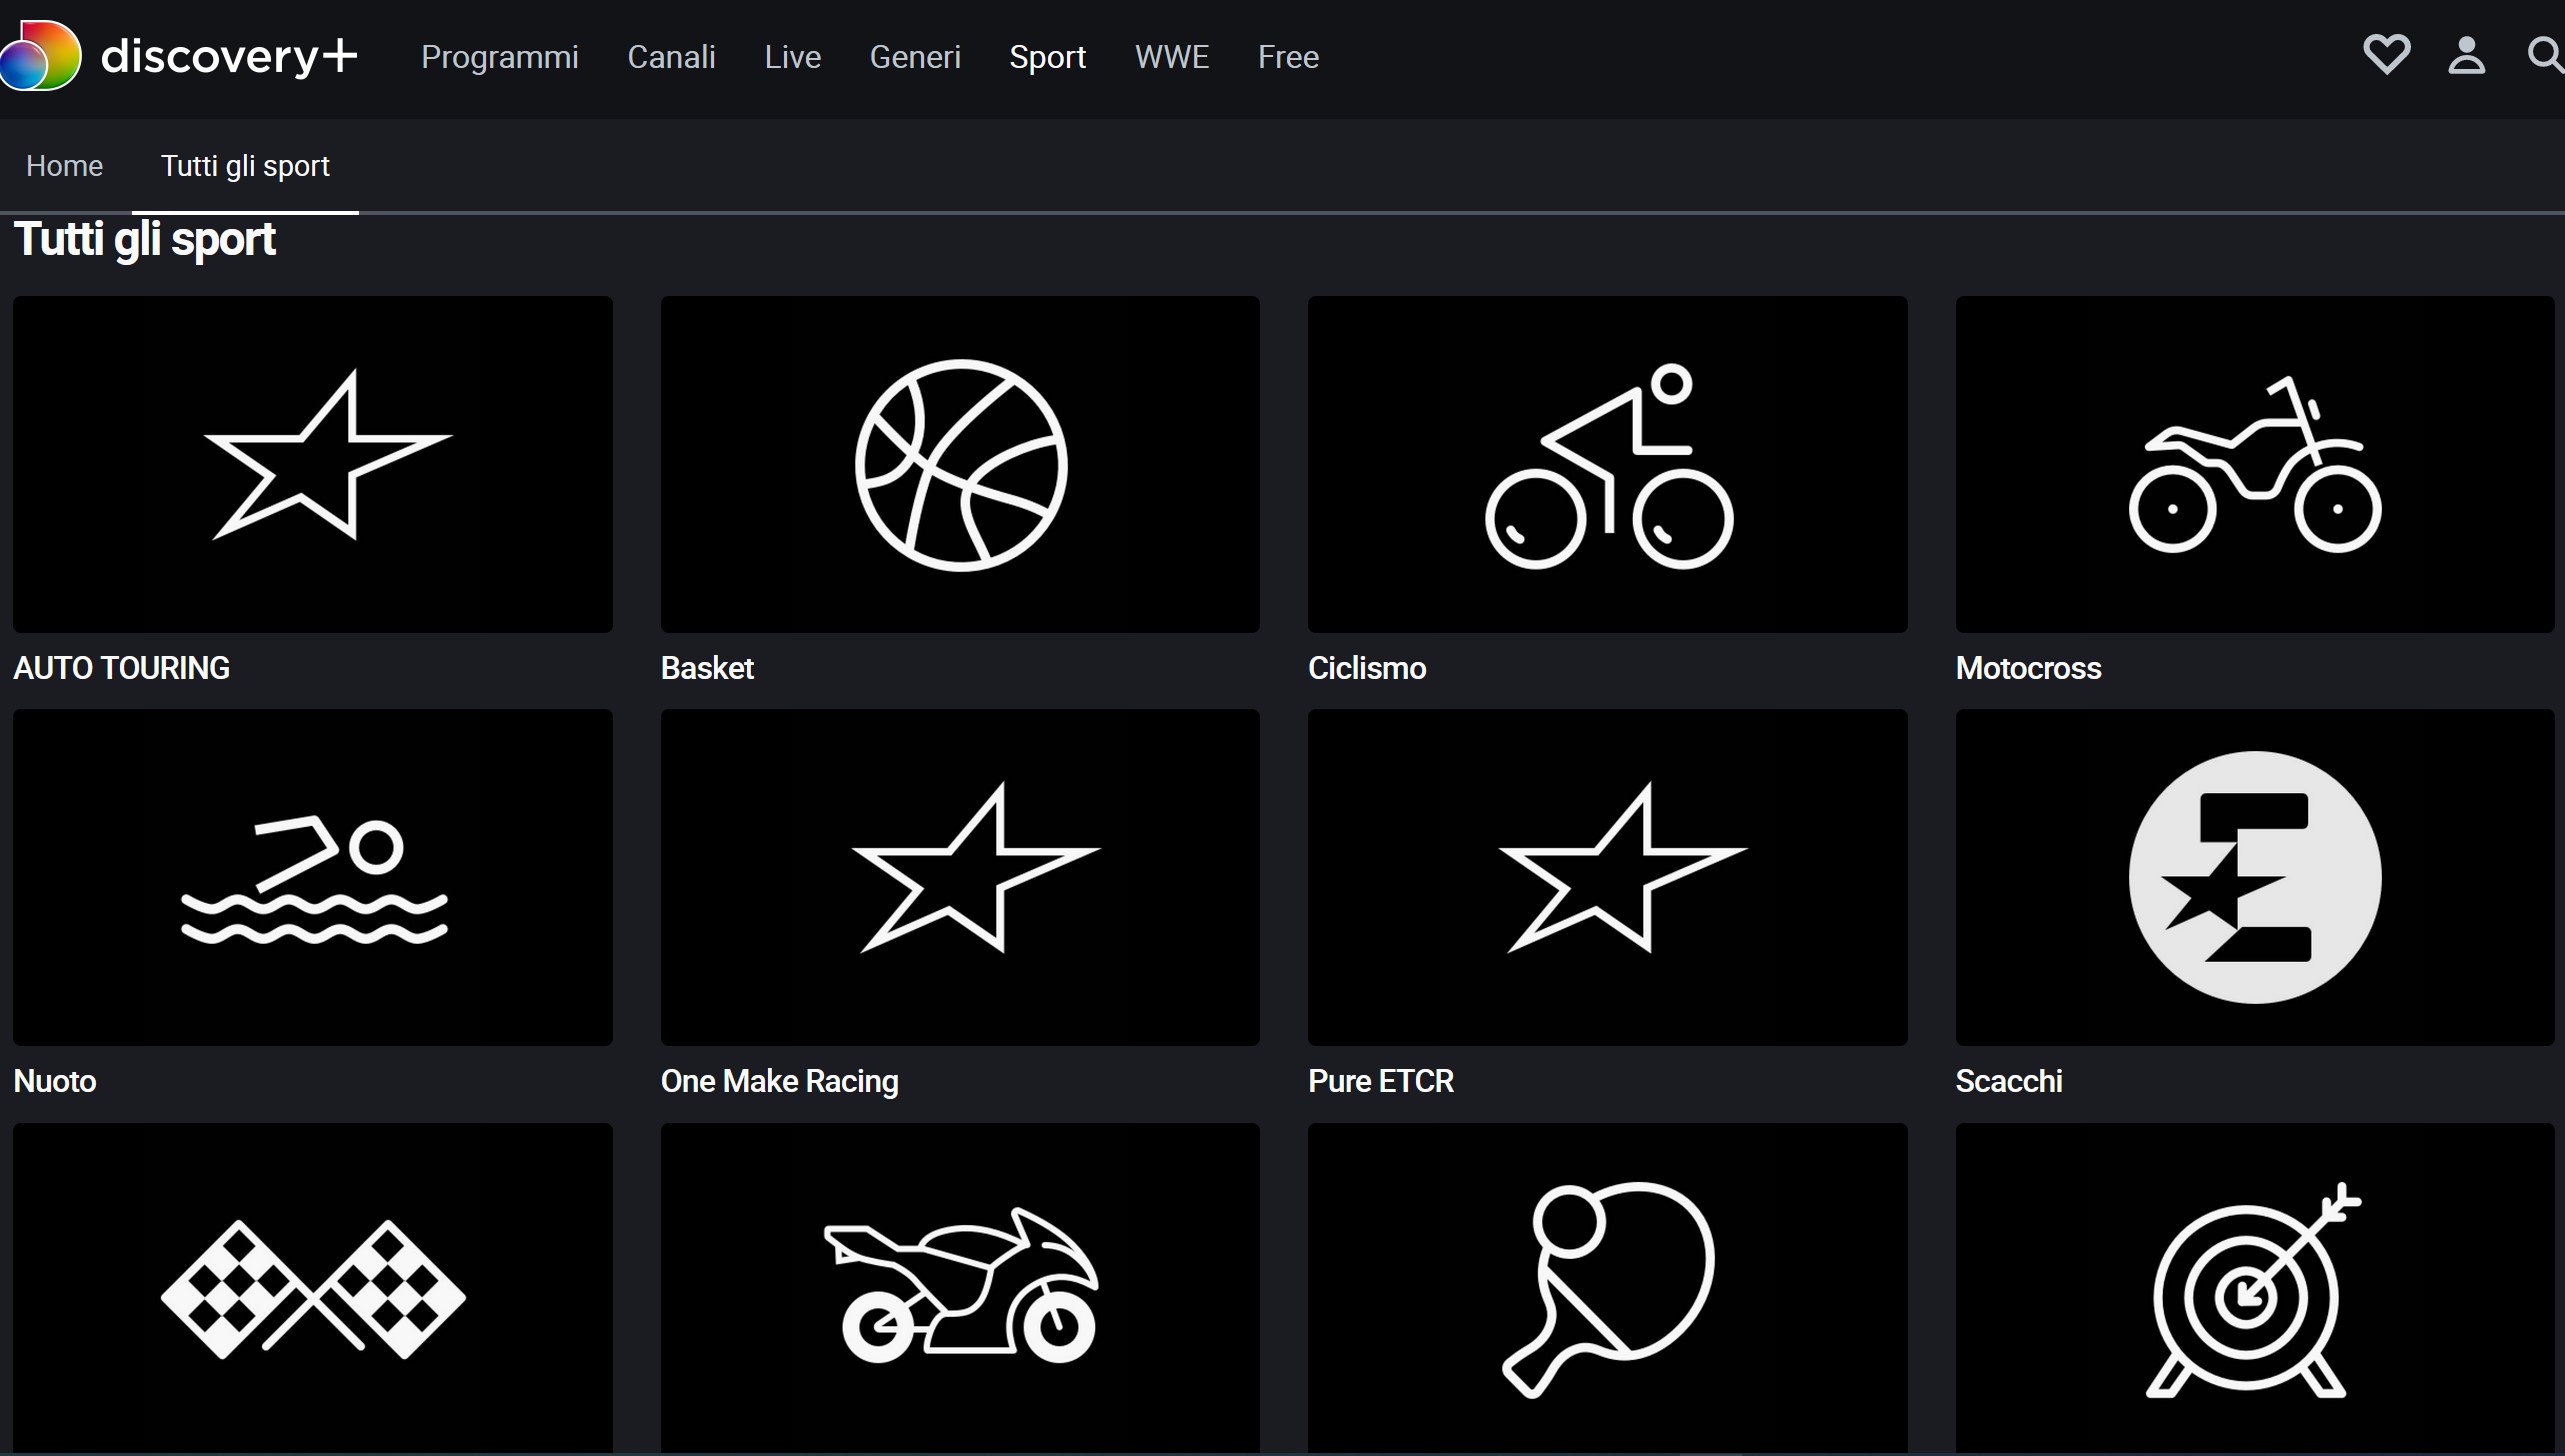The width and height of the screenshot is (2565, 1456).
Task: Open the WWE section
Action: point(1171,57)
